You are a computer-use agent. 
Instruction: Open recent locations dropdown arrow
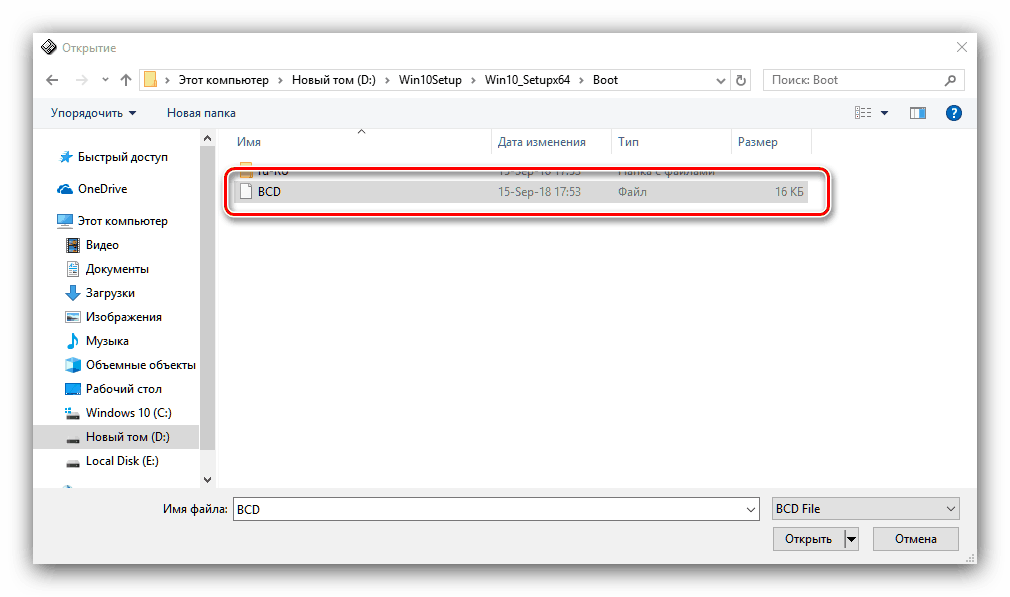coord(105,80)
